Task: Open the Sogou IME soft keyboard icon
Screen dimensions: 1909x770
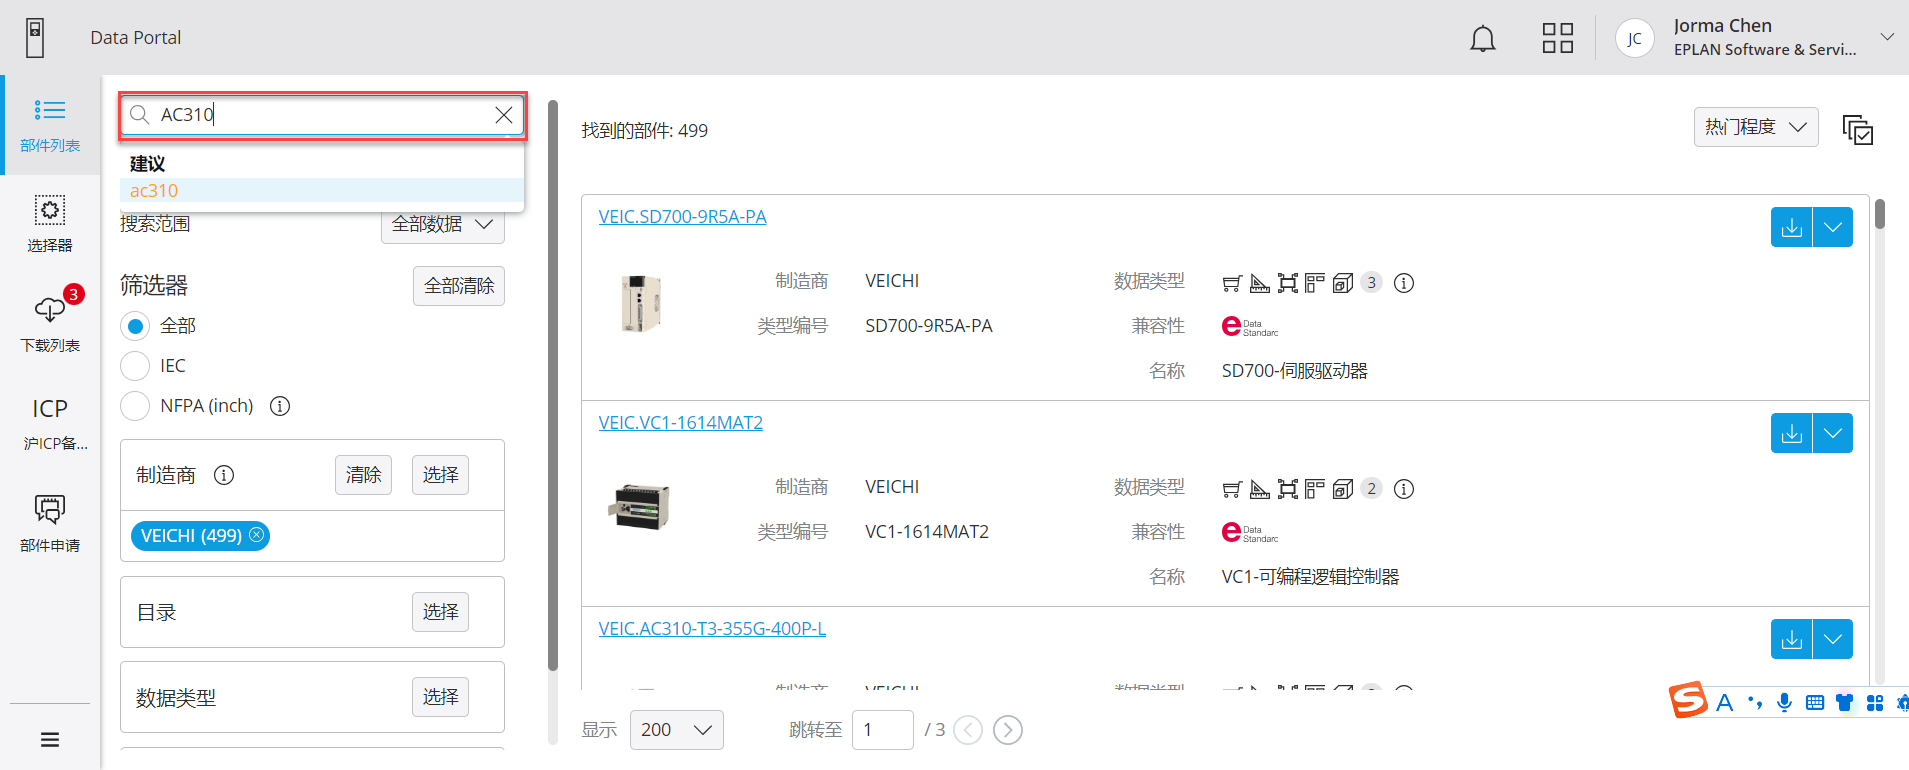Action: pyautogui.click(x=1814, y=703)
